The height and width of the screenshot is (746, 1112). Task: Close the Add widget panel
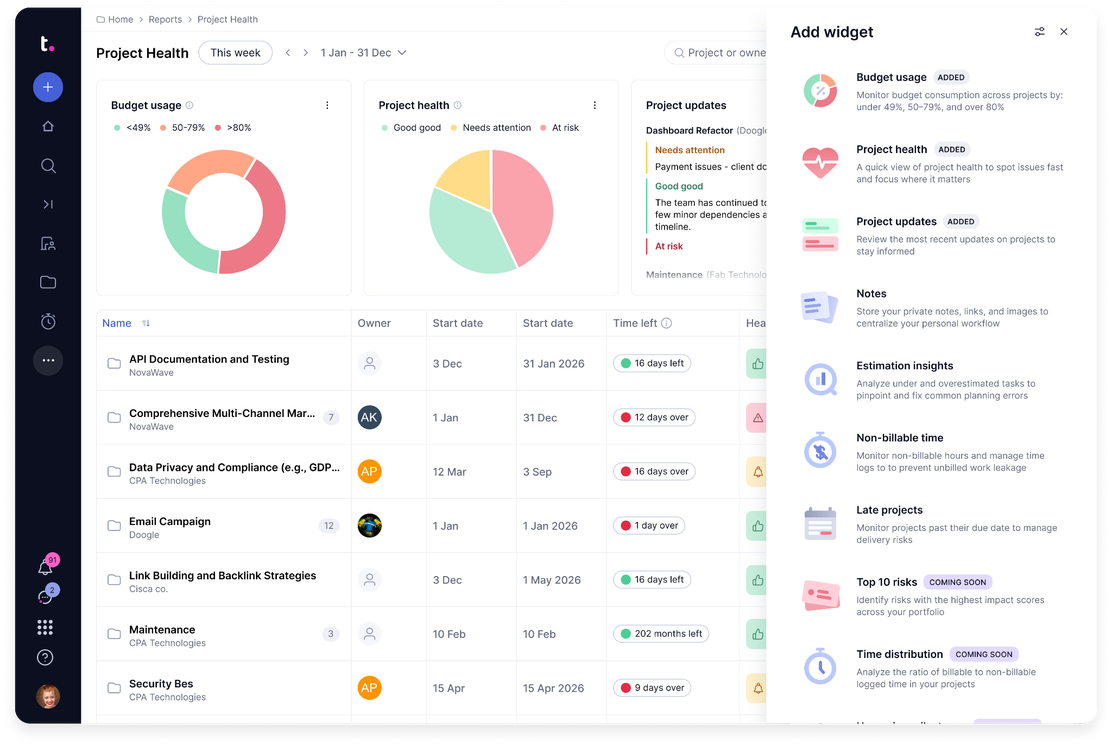pos(1064,32)
